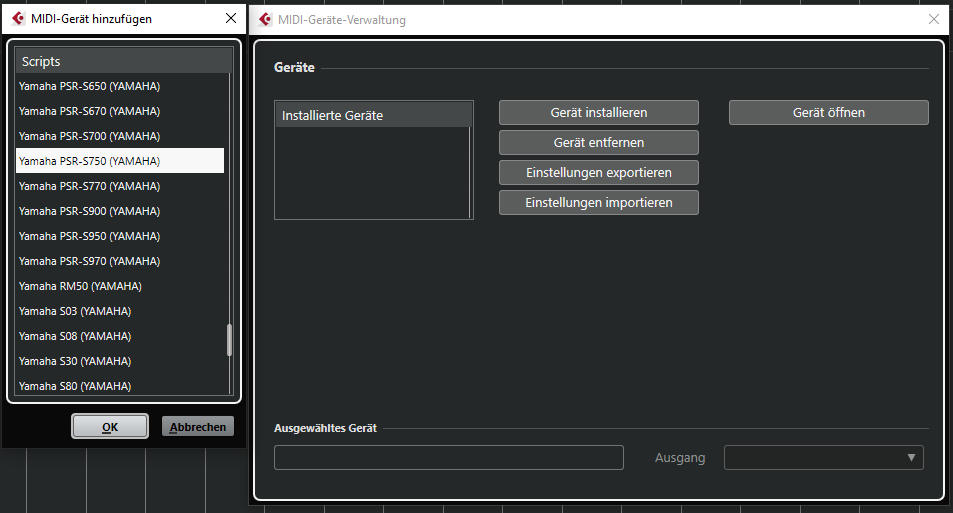Pick Yamaha RM50 (YAMAHA) device
The height and width of the screenshot is (513, 953).
click(x=120, y=286)
